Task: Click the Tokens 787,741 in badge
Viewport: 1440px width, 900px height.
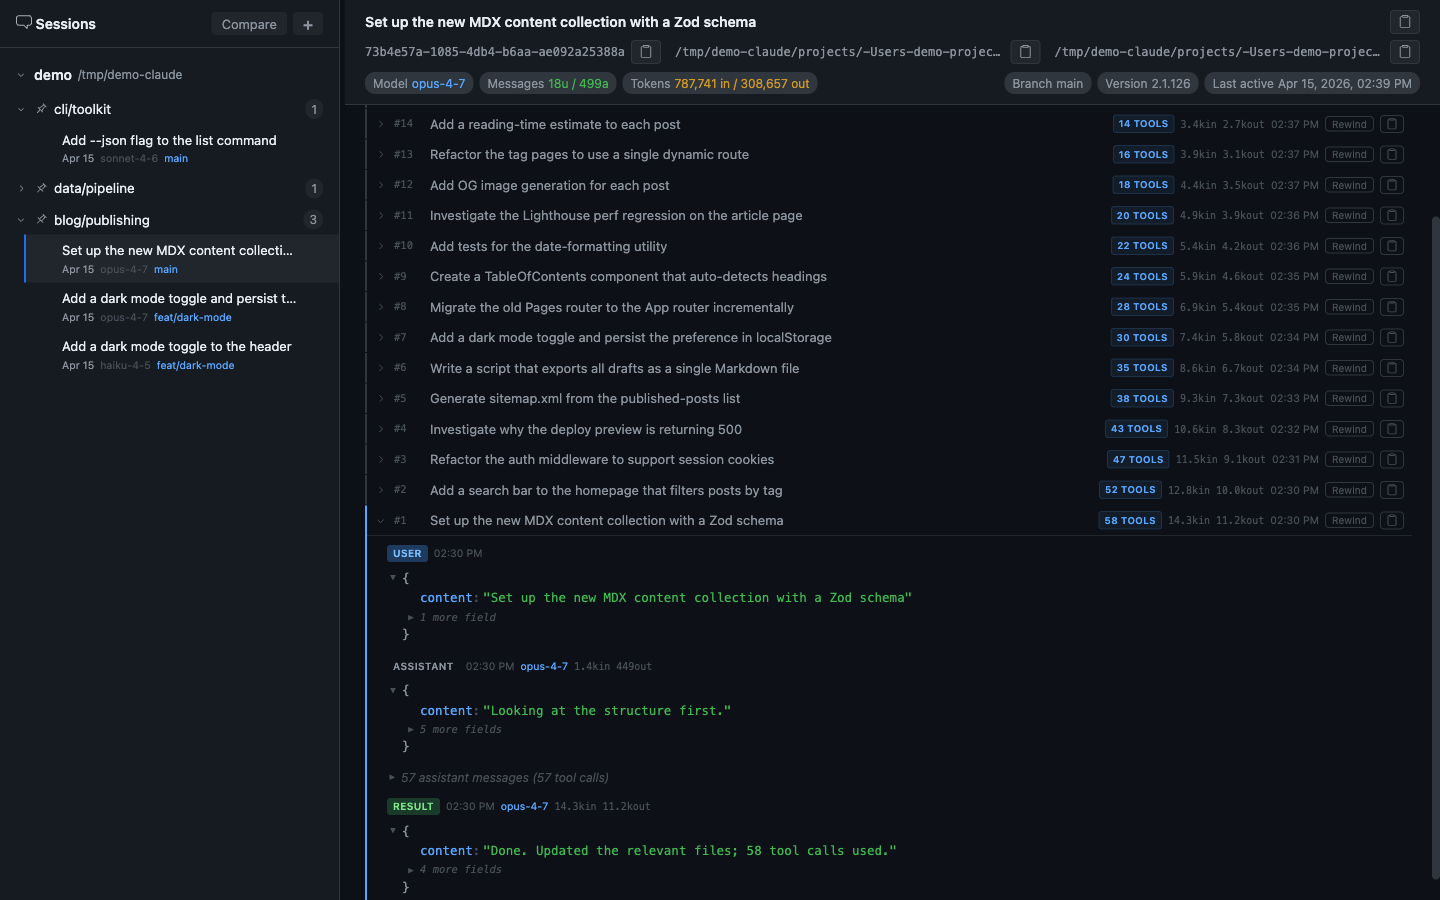Action: (720, 83)
